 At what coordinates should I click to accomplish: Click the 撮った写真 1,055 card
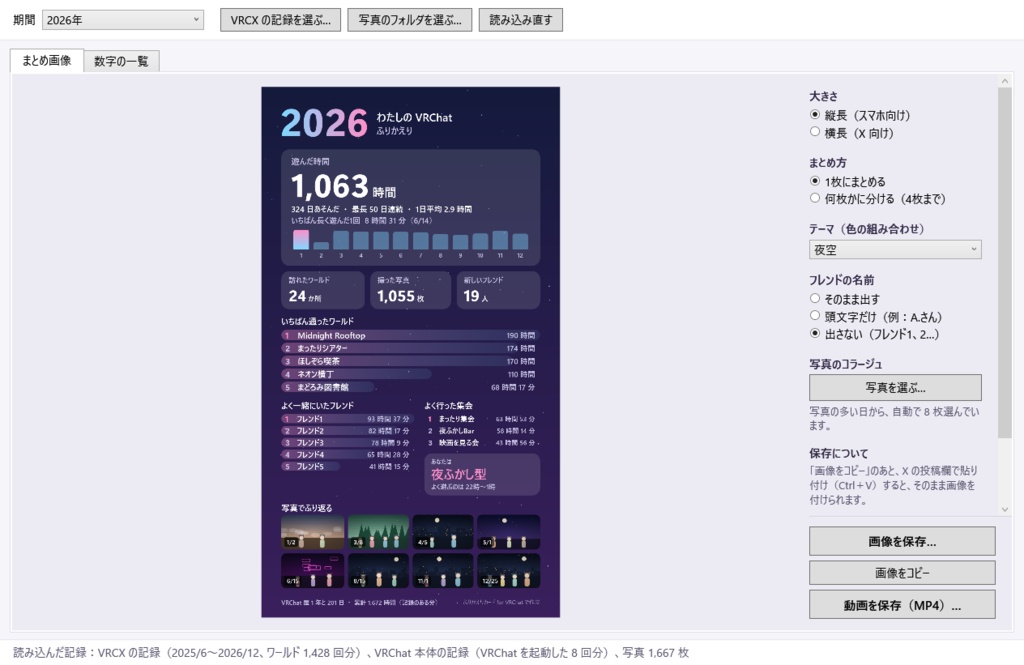[x=410, y=290]
